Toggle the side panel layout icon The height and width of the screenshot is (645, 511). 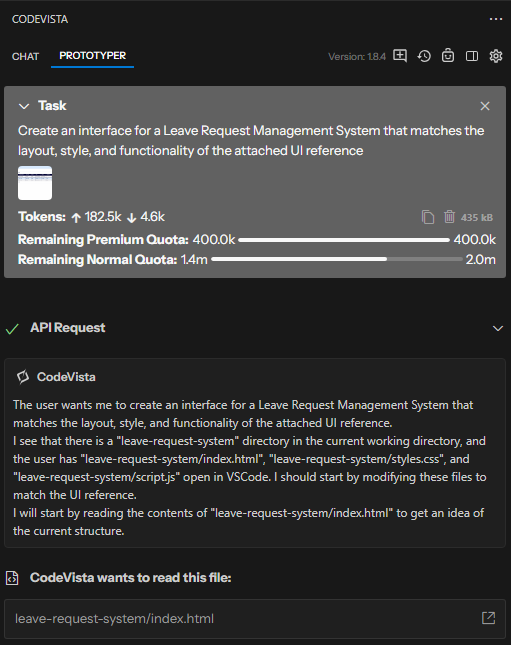(x=472, y=56)
